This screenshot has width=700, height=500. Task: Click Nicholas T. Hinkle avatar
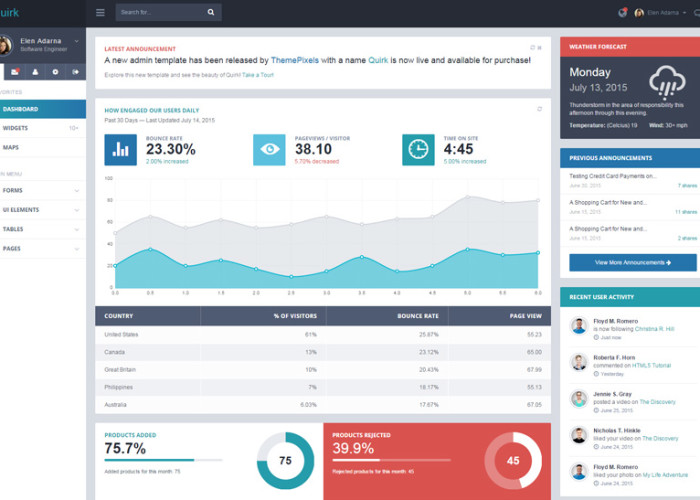(579, 435)
